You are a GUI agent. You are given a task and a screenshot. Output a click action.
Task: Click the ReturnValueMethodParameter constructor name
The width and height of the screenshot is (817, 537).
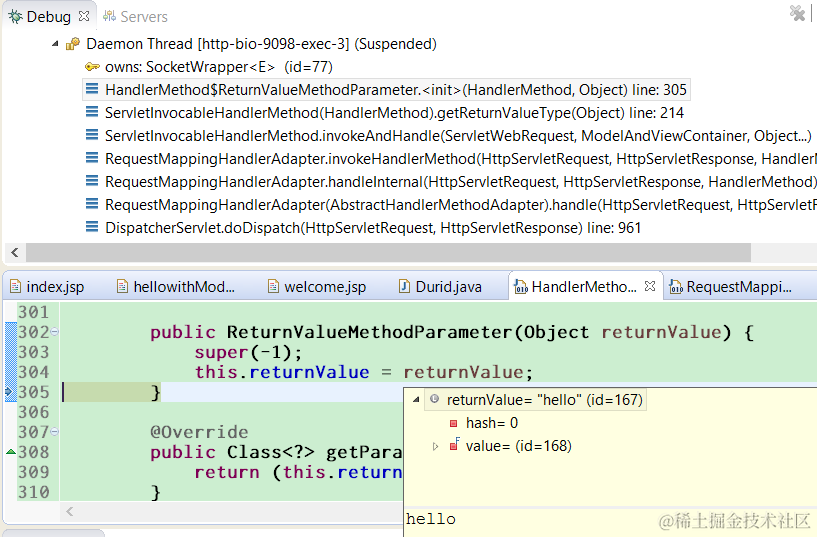pyautogui.click(x=369, y=332)
